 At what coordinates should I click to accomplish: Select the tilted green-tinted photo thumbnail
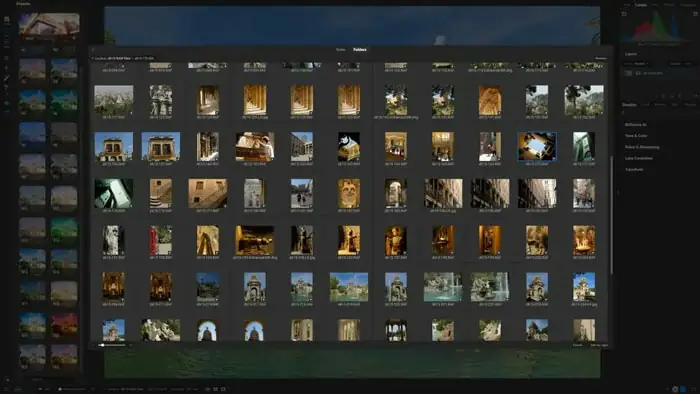(113, 193)
